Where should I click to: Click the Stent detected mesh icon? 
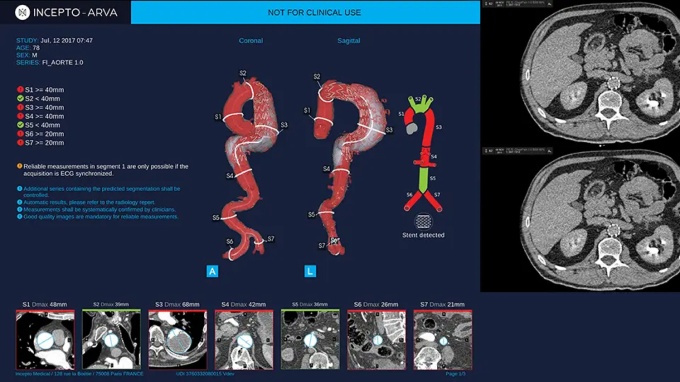click(x=423, y=222)
